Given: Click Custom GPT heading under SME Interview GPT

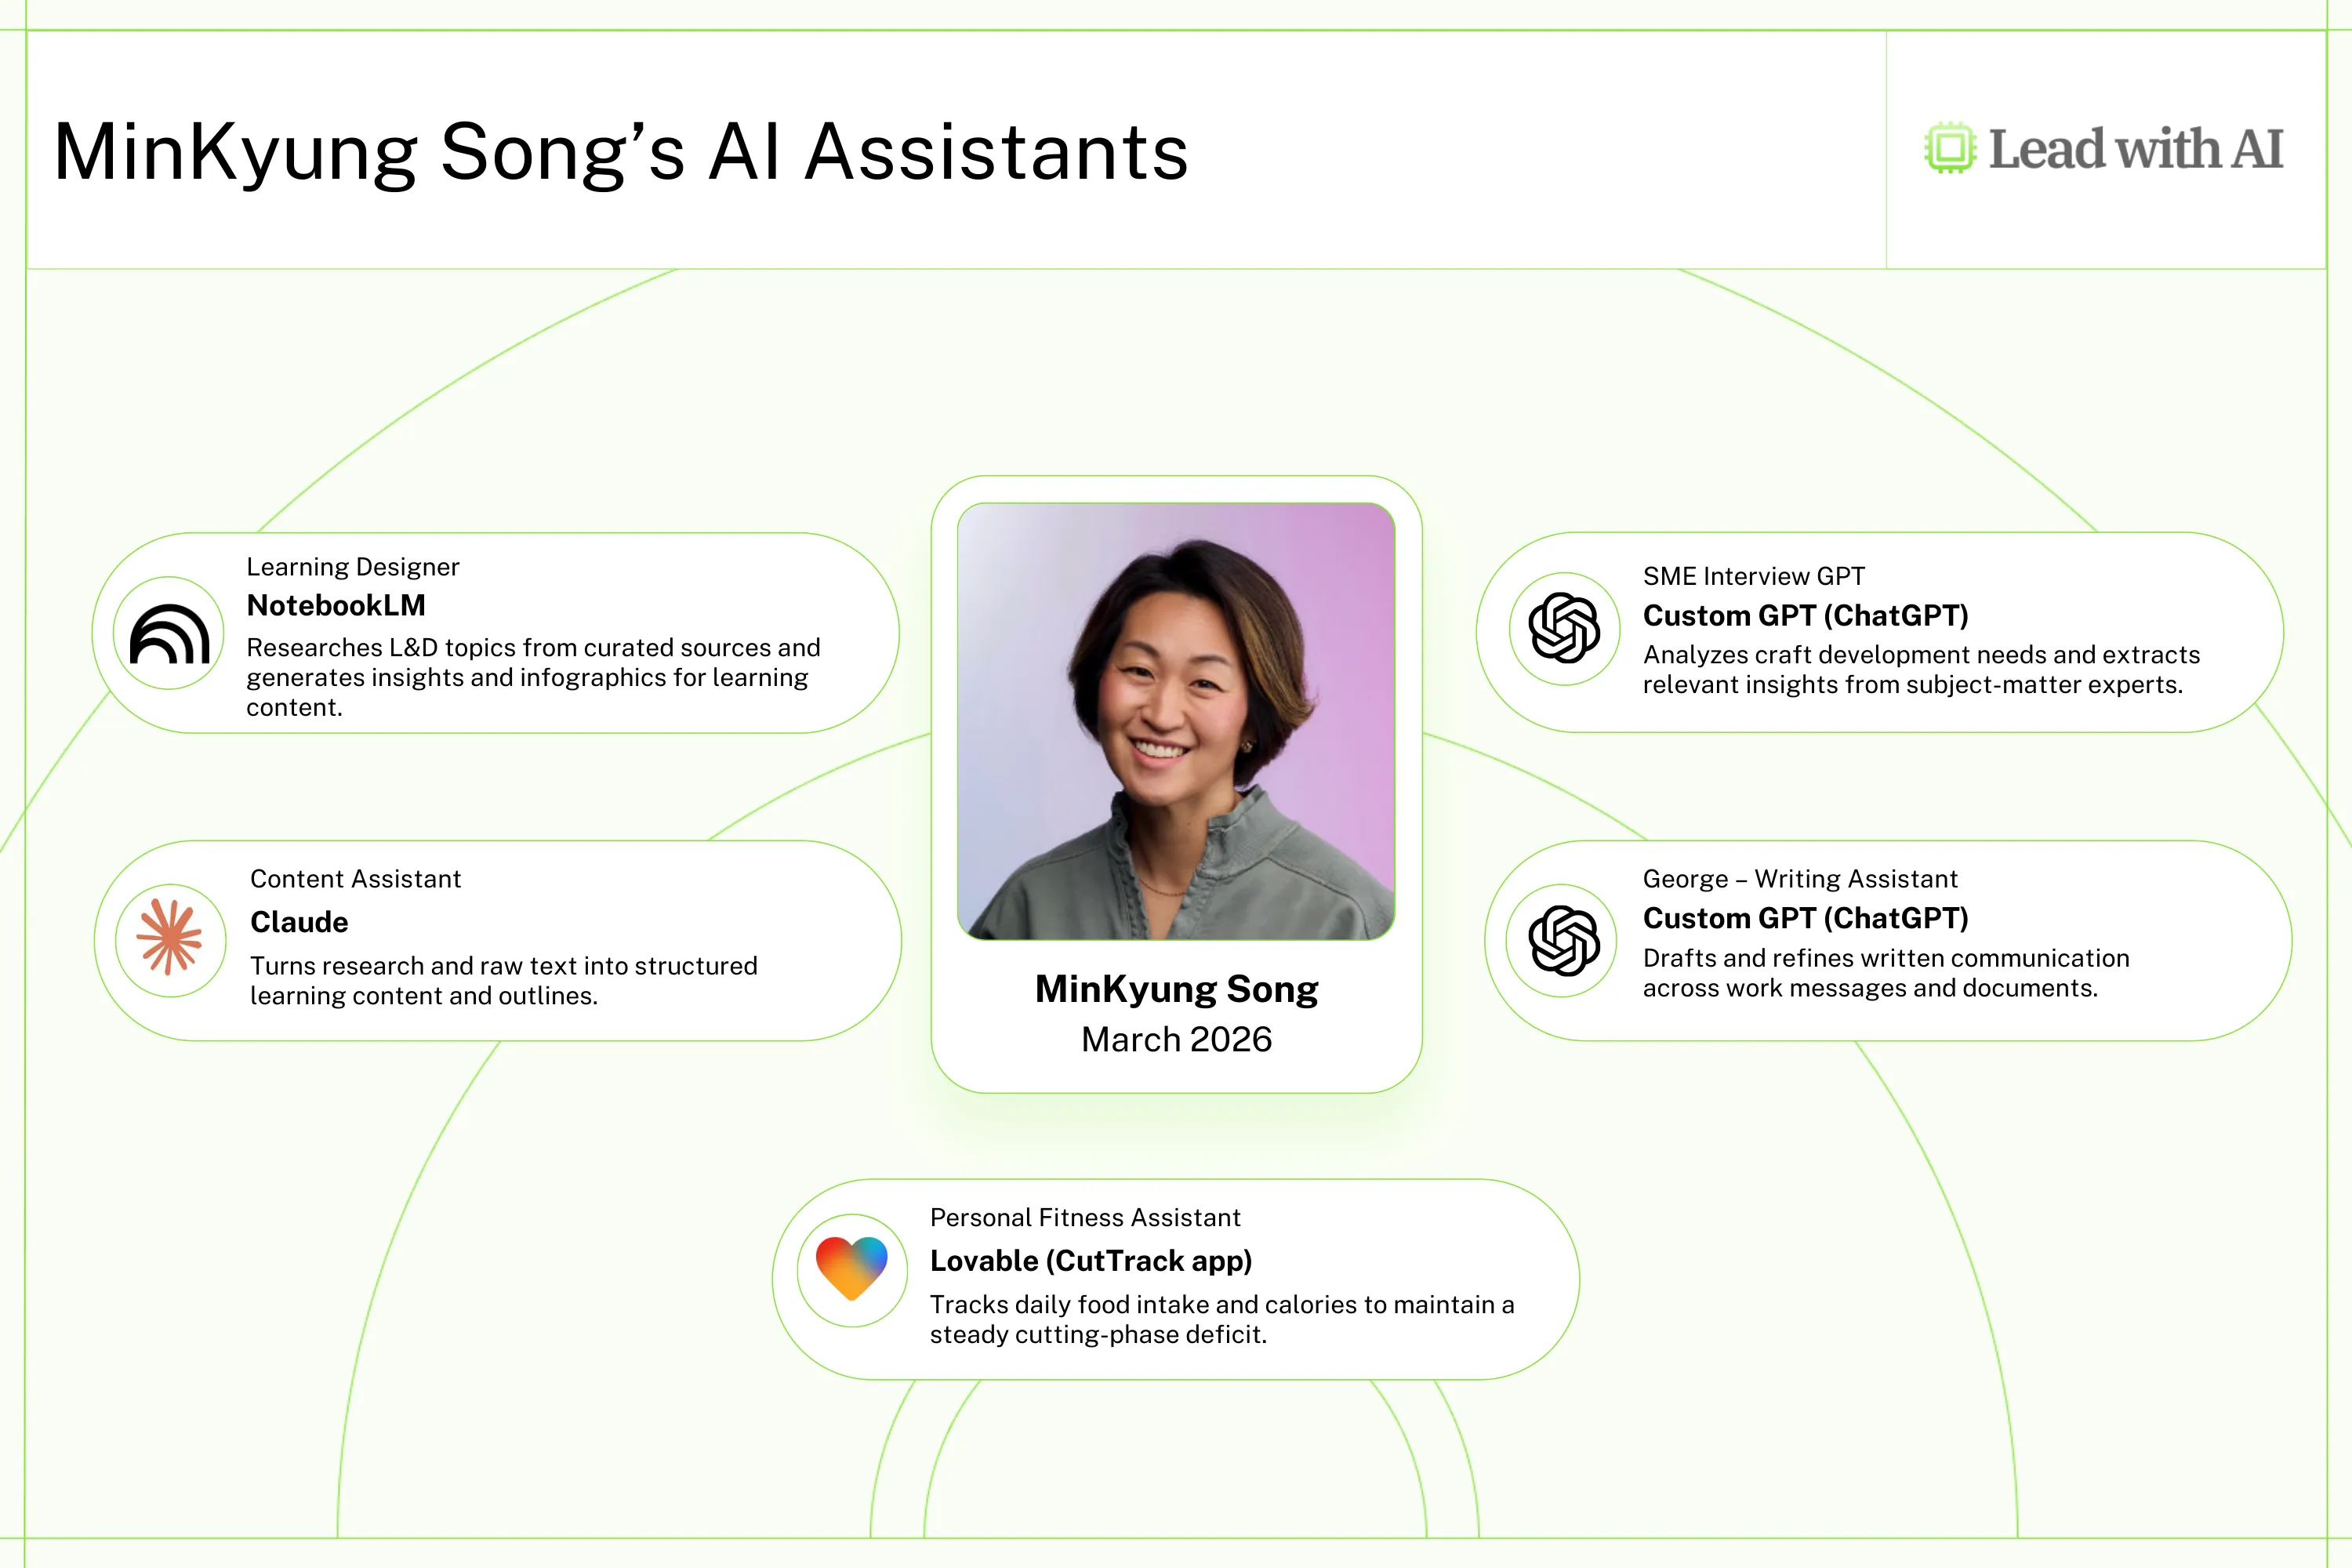Looking at the screenshot, I should point(1805,615).
